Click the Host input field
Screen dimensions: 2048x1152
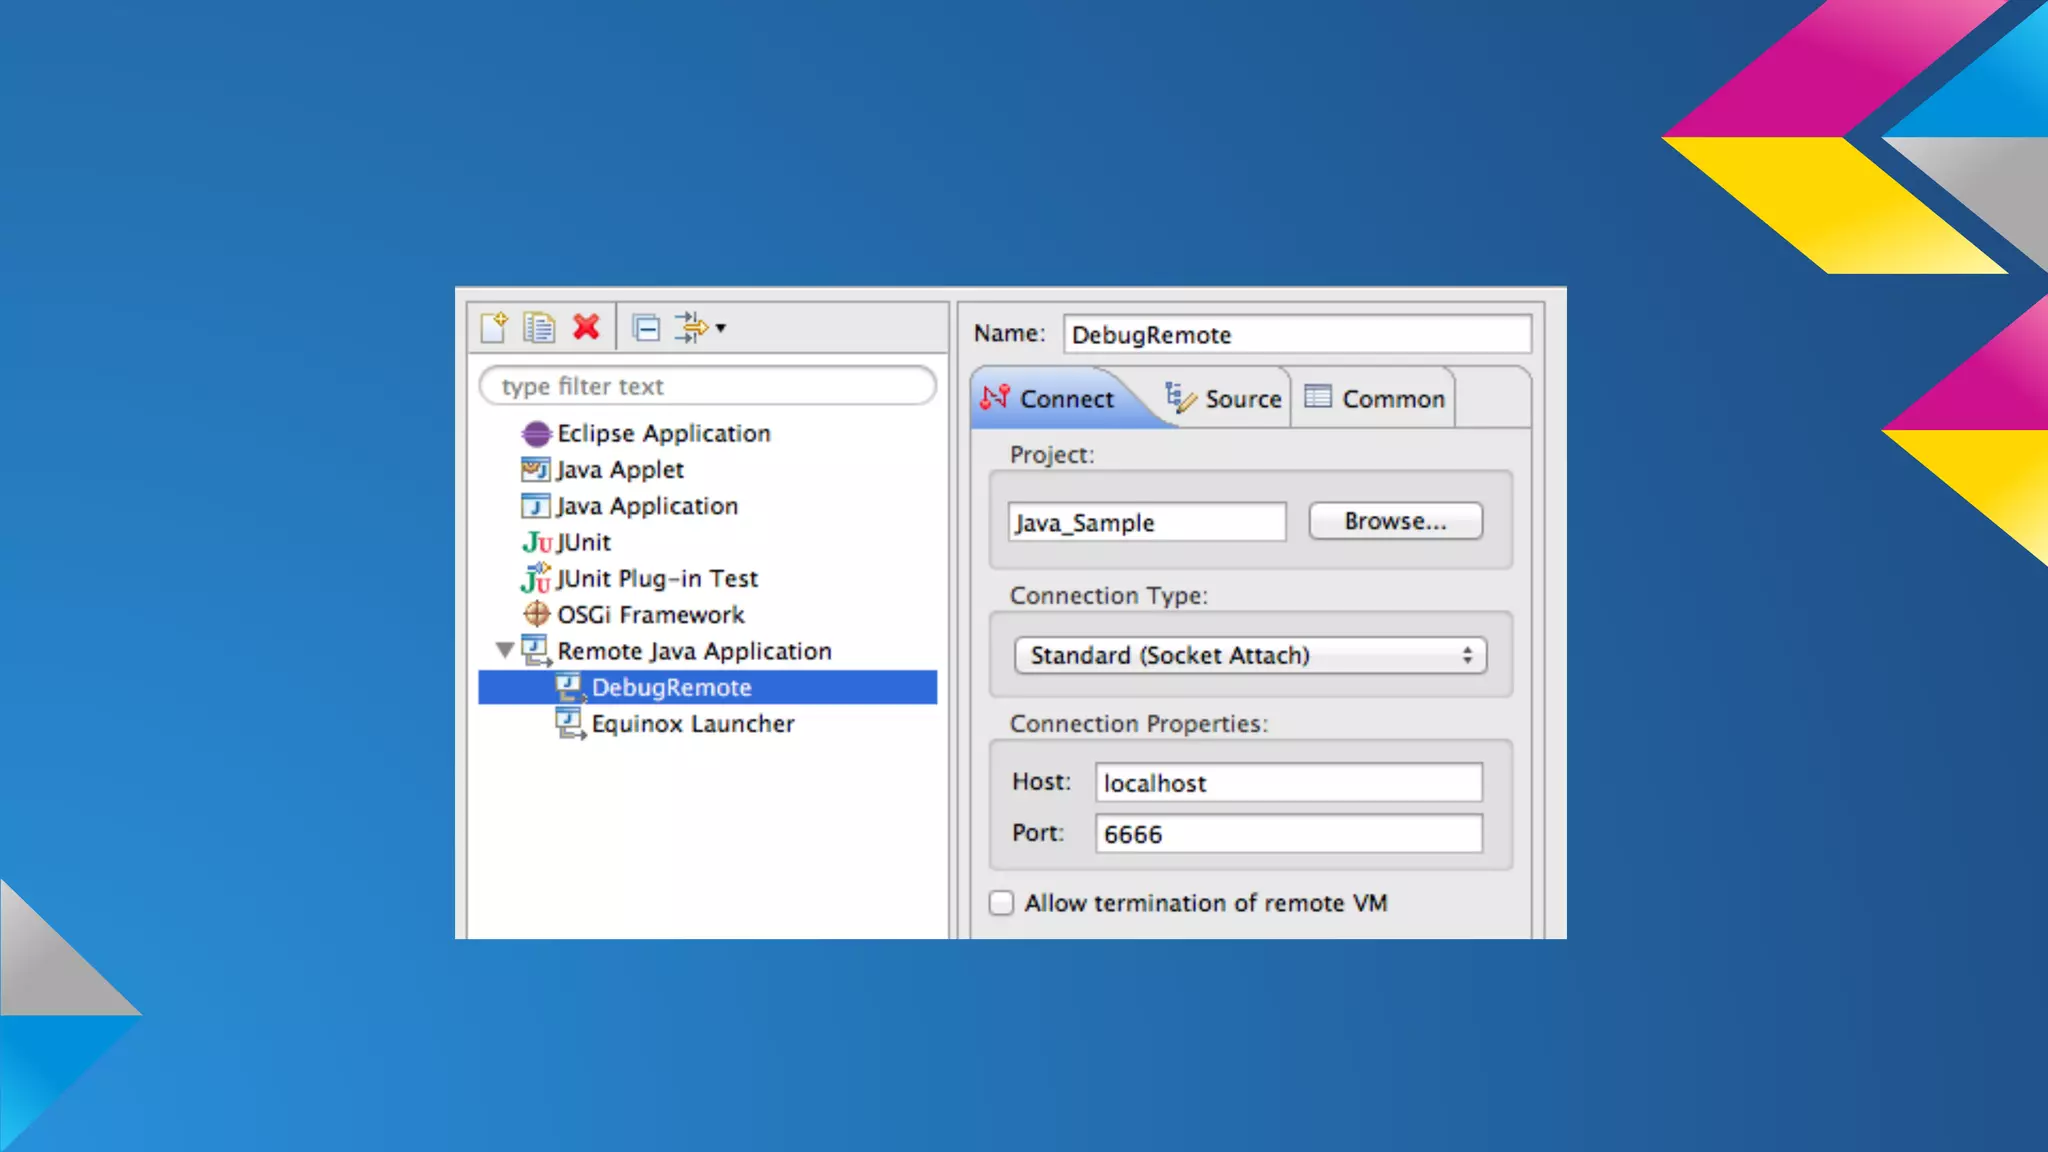[x=1288, y=783]
